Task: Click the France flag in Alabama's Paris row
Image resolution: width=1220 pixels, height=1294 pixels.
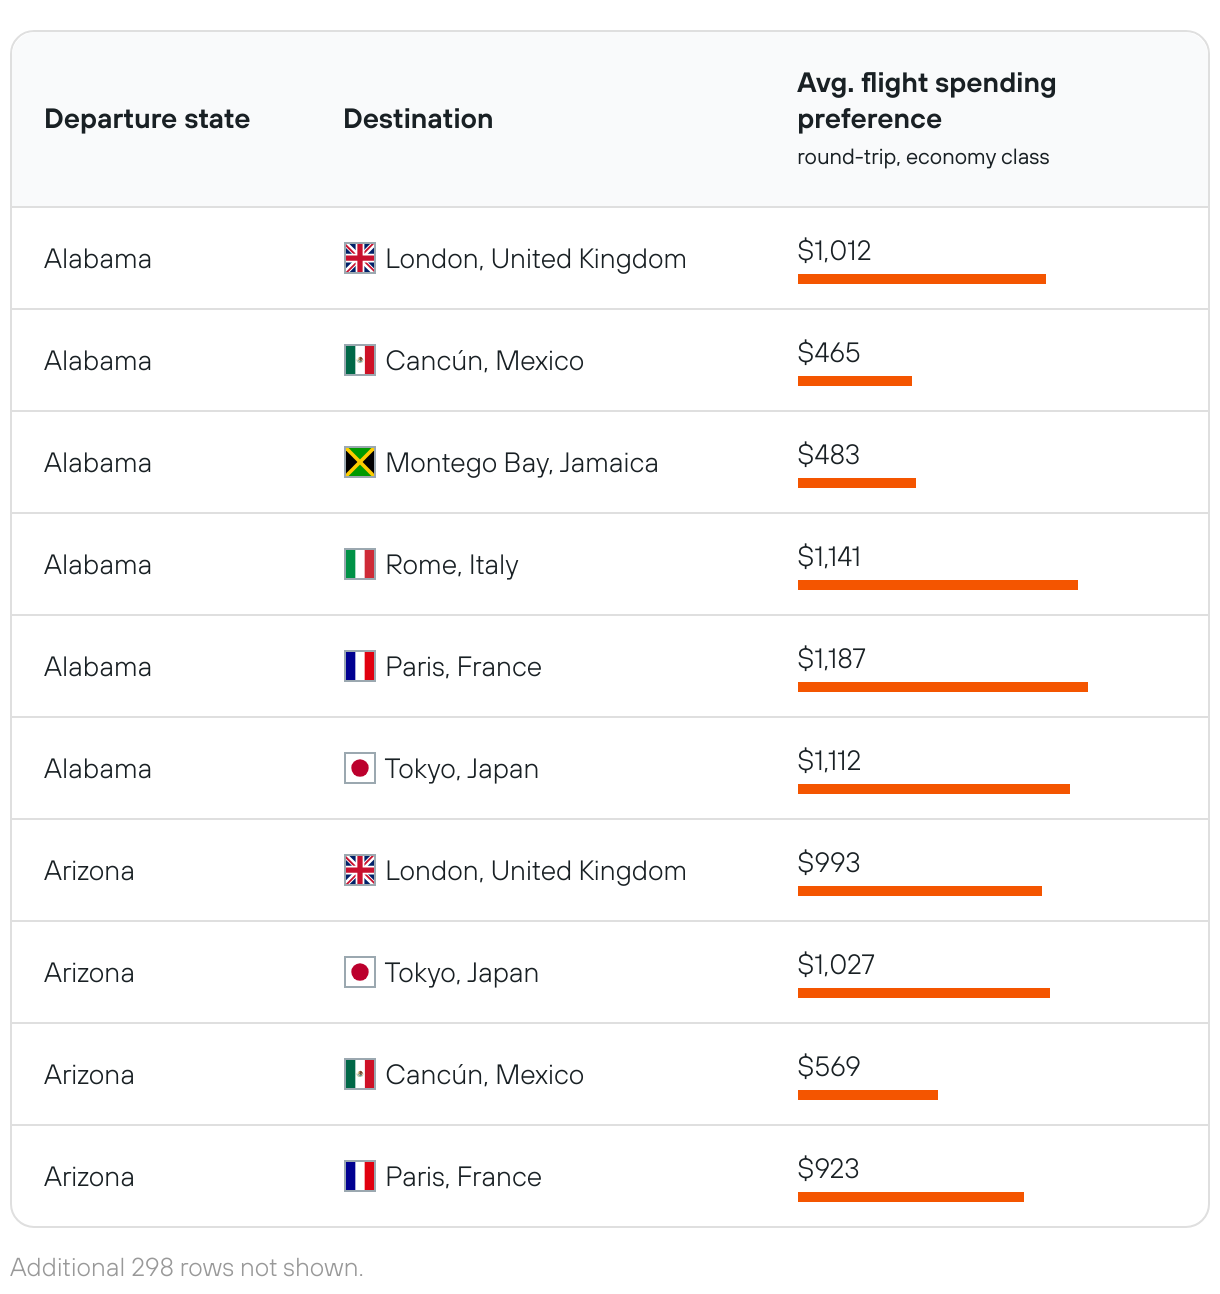Action: [360, 666]
